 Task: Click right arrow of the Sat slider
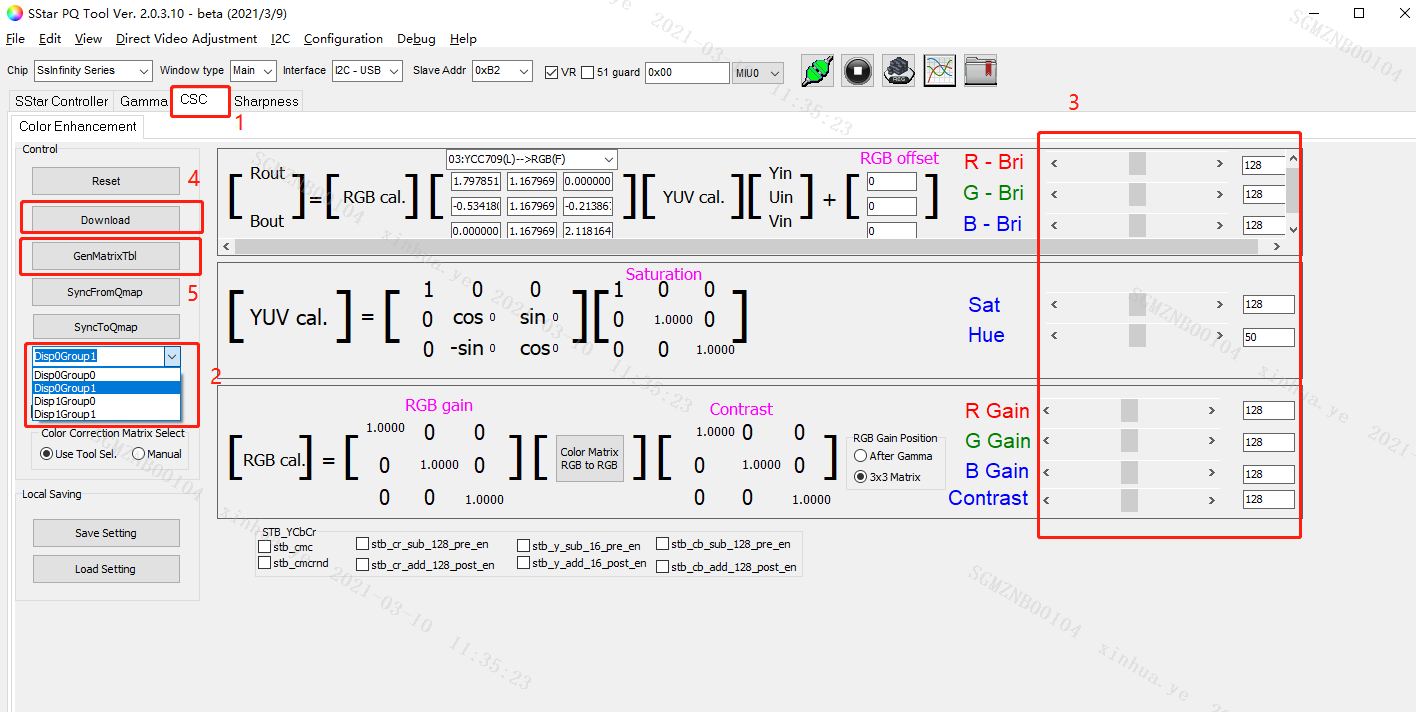click(x=1219, y=305)
